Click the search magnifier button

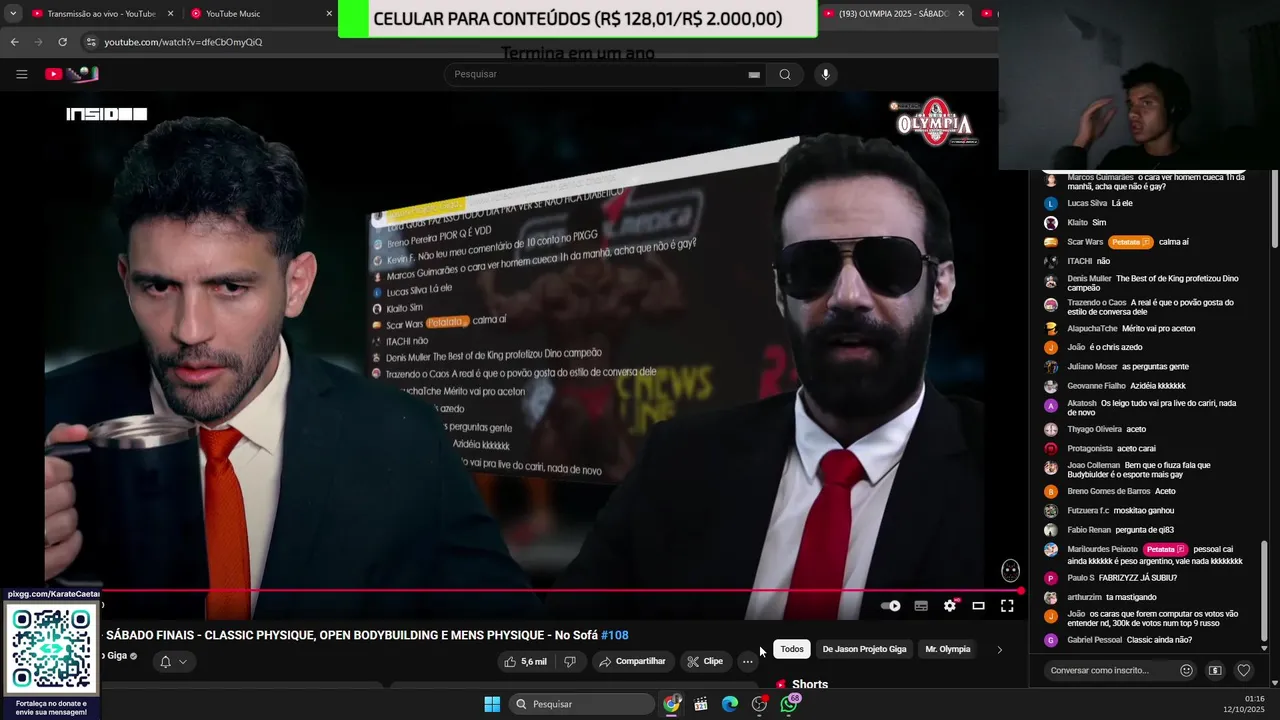click(x=785, y=74)
